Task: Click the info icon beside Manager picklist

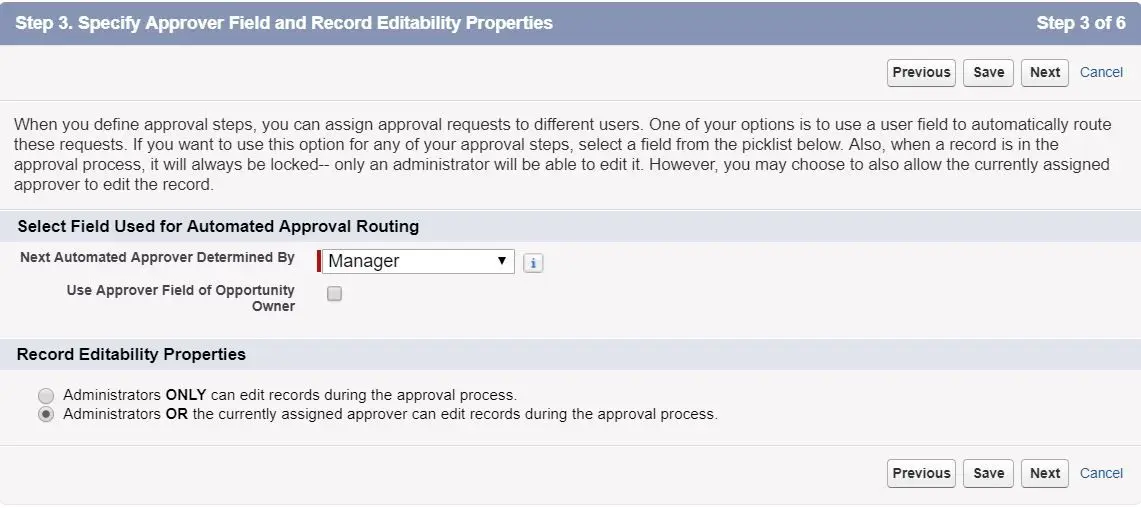Action: pyautogui.click(x=533, y=263)
